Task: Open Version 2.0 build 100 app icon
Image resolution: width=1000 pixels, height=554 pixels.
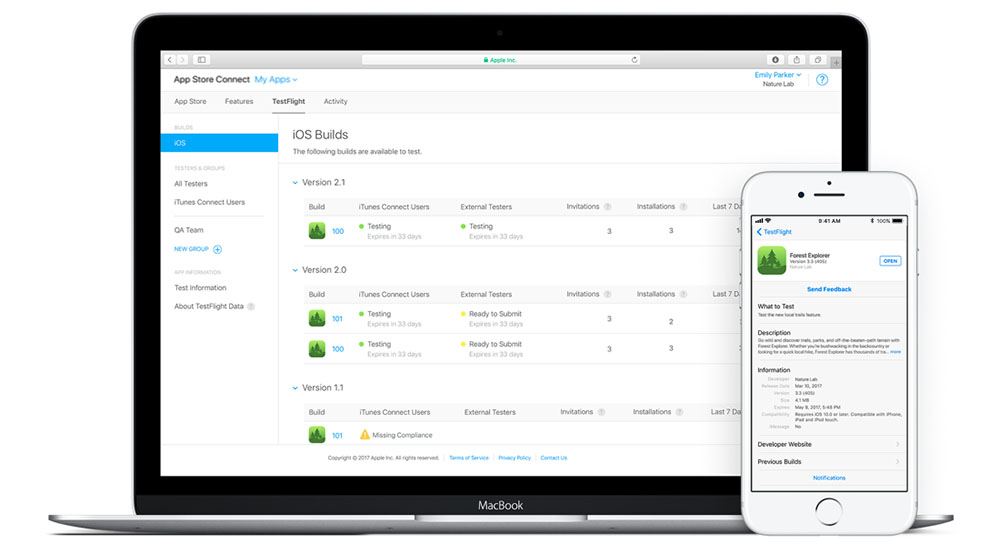Action: pyautogui.click(x=317, y=349)
